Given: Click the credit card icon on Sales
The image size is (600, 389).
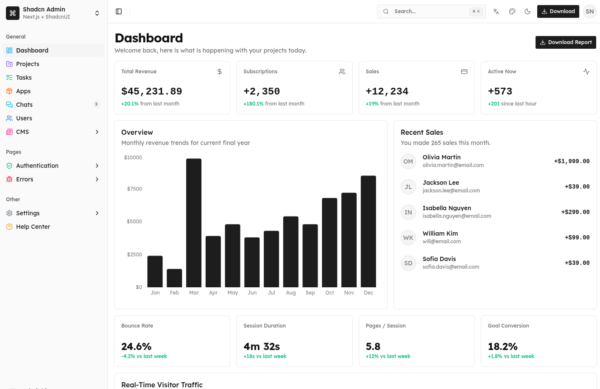Looking at the screenshot, I should pos(464,72).
